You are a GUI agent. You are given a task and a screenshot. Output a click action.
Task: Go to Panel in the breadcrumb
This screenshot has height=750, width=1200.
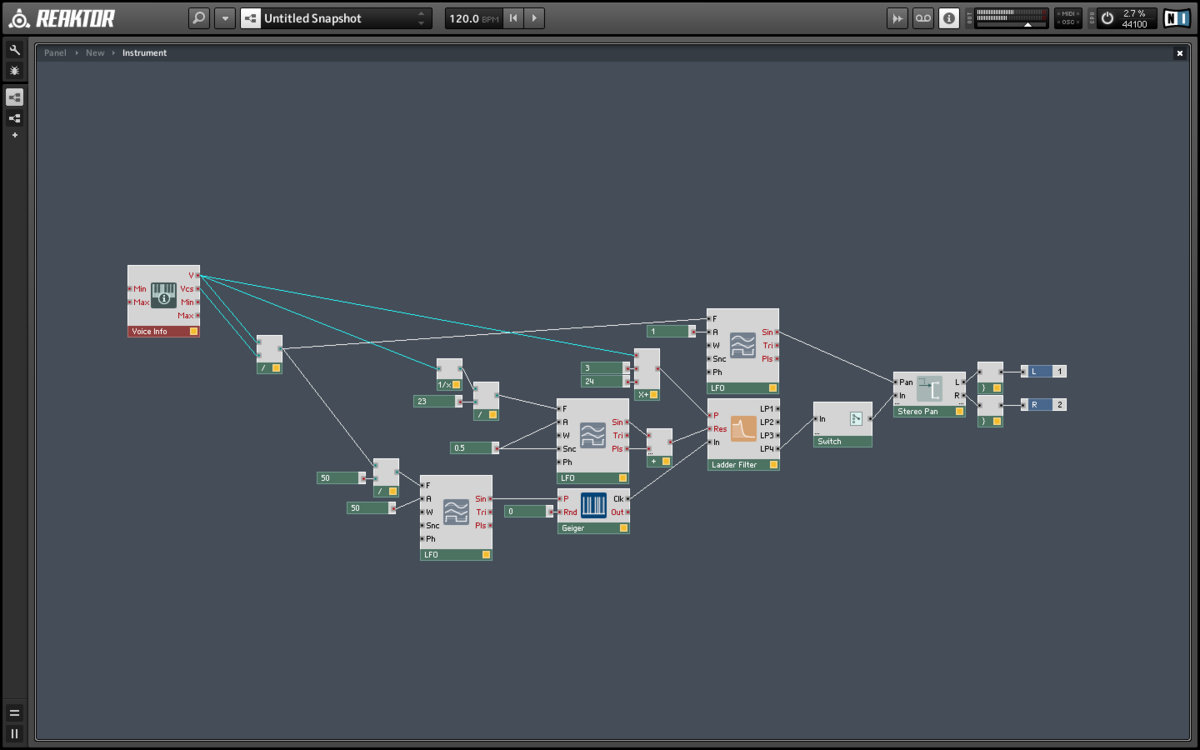(55, 53)
